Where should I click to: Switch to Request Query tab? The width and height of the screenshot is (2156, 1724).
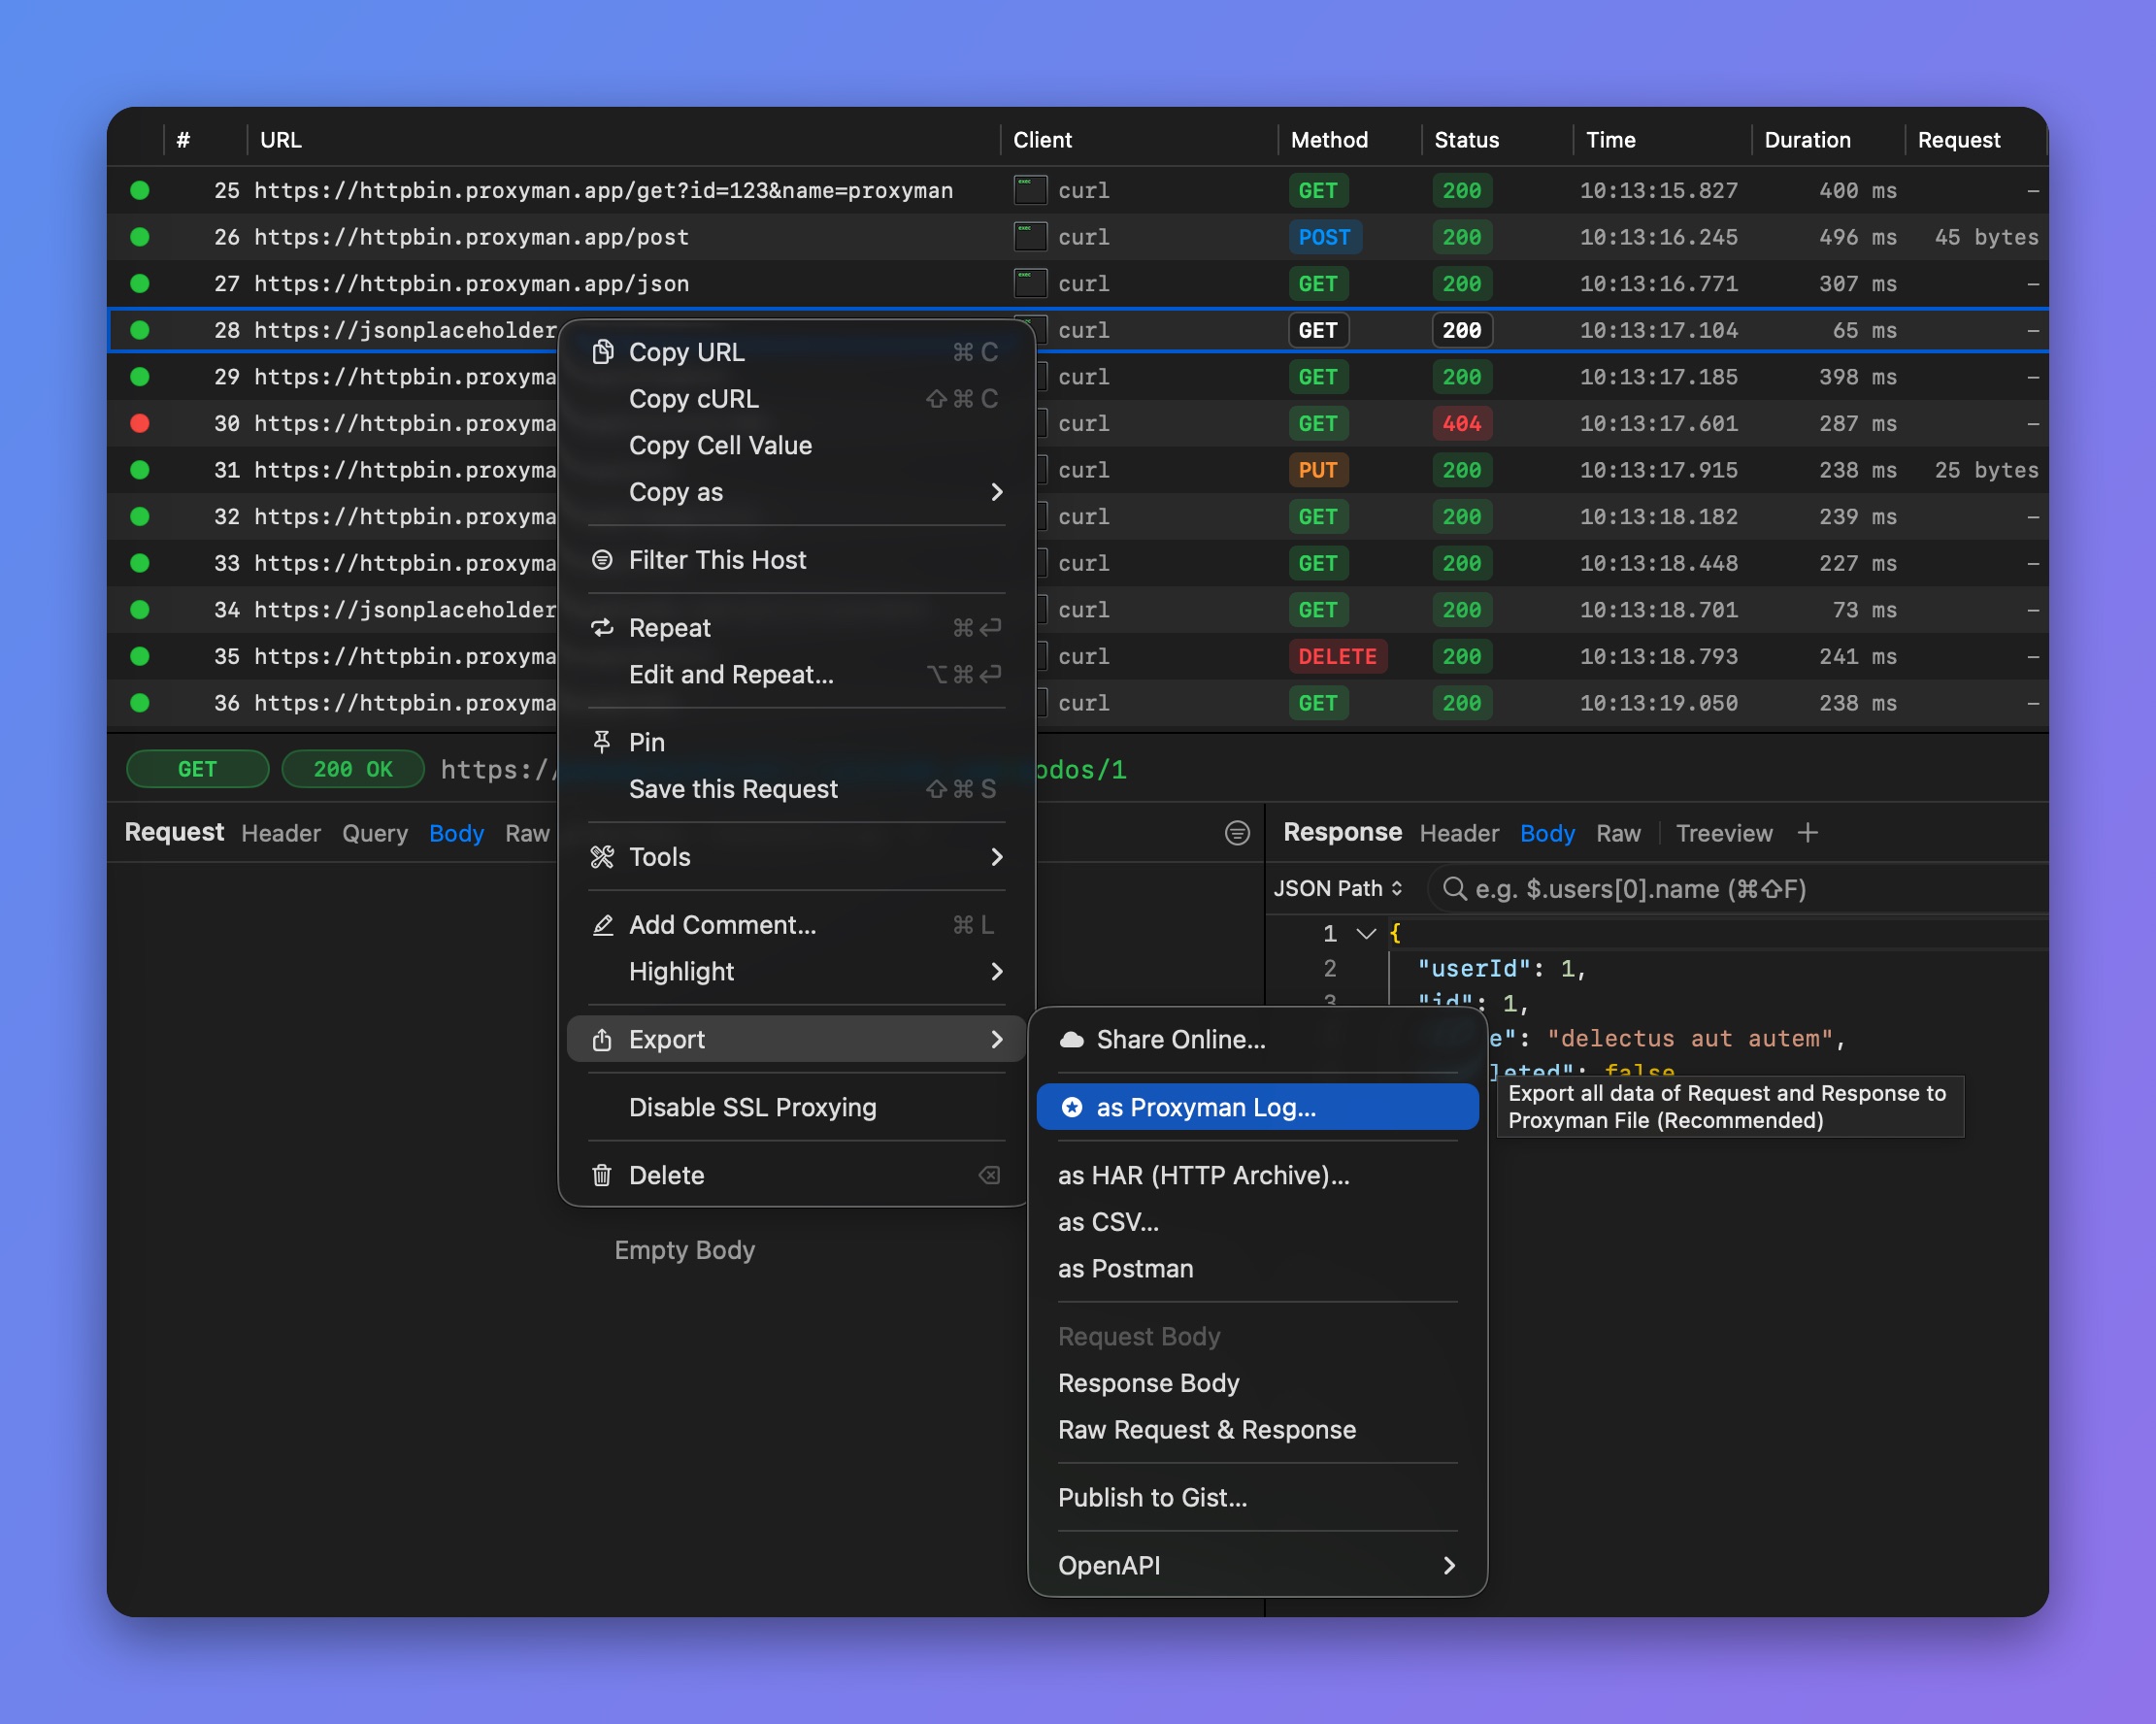[x=375, y=833]
